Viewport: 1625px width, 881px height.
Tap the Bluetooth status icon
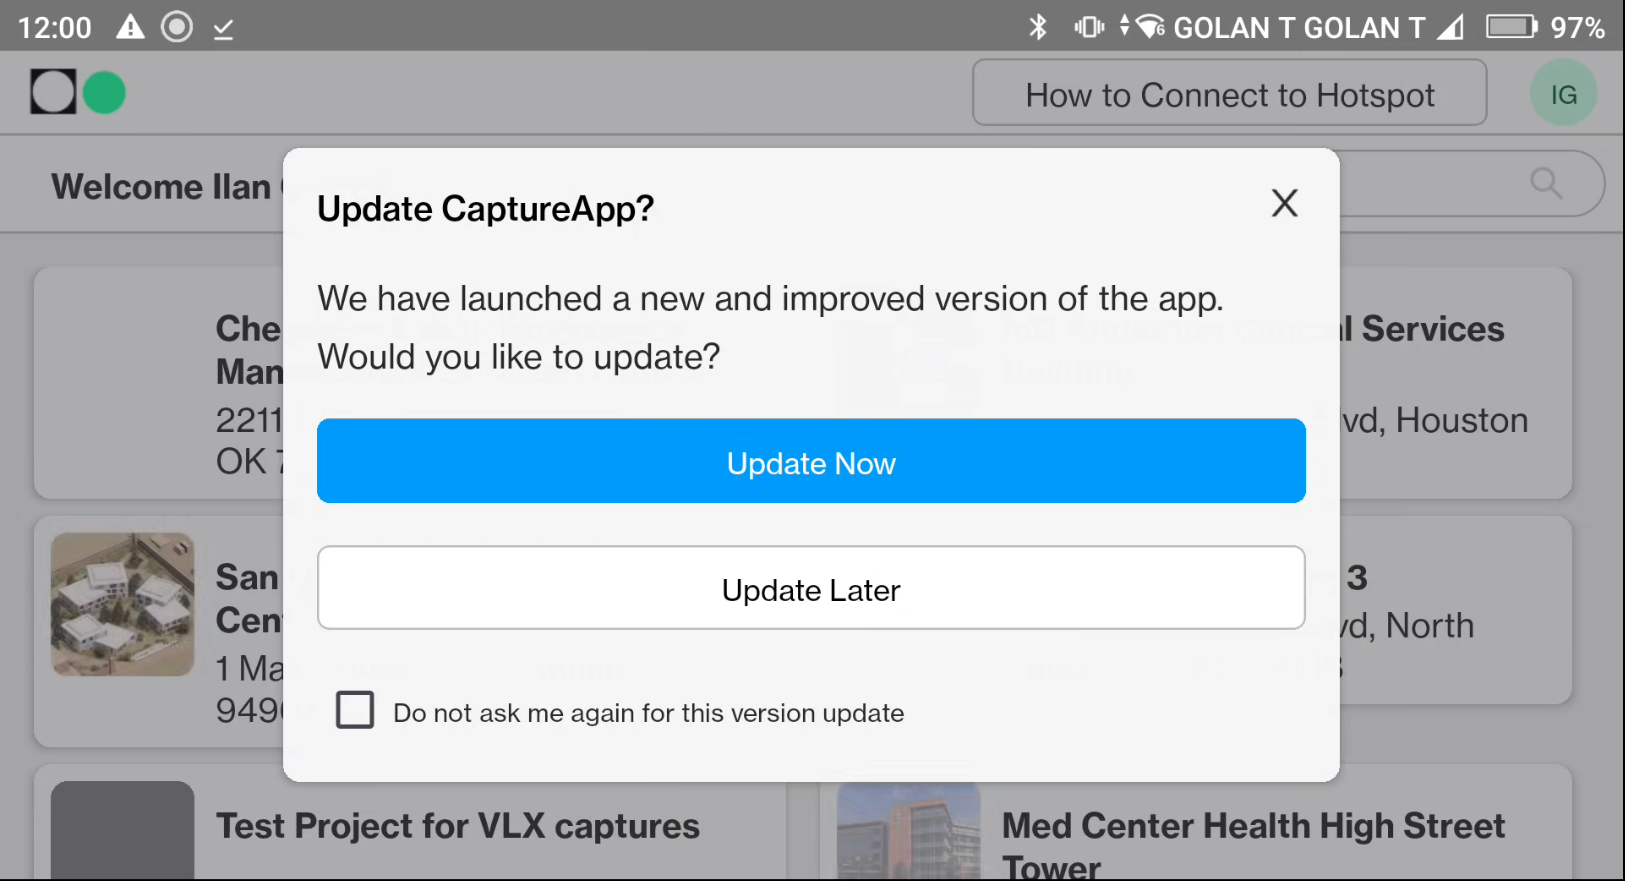click(1038, 27)
